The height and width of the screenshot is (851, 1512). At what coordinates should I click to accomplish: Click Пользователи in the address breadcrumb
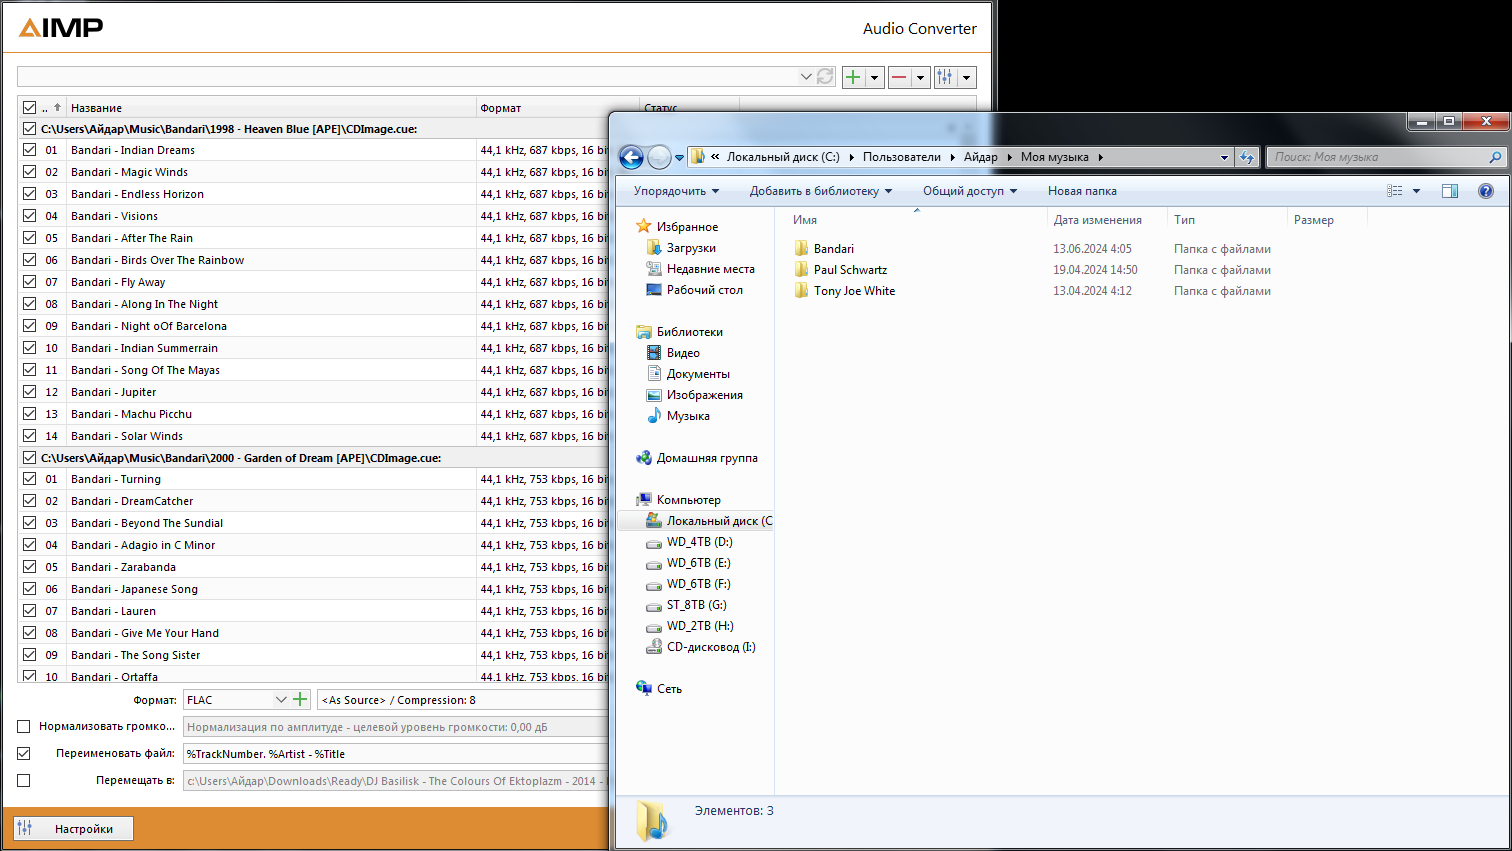(x=902, y=157)
